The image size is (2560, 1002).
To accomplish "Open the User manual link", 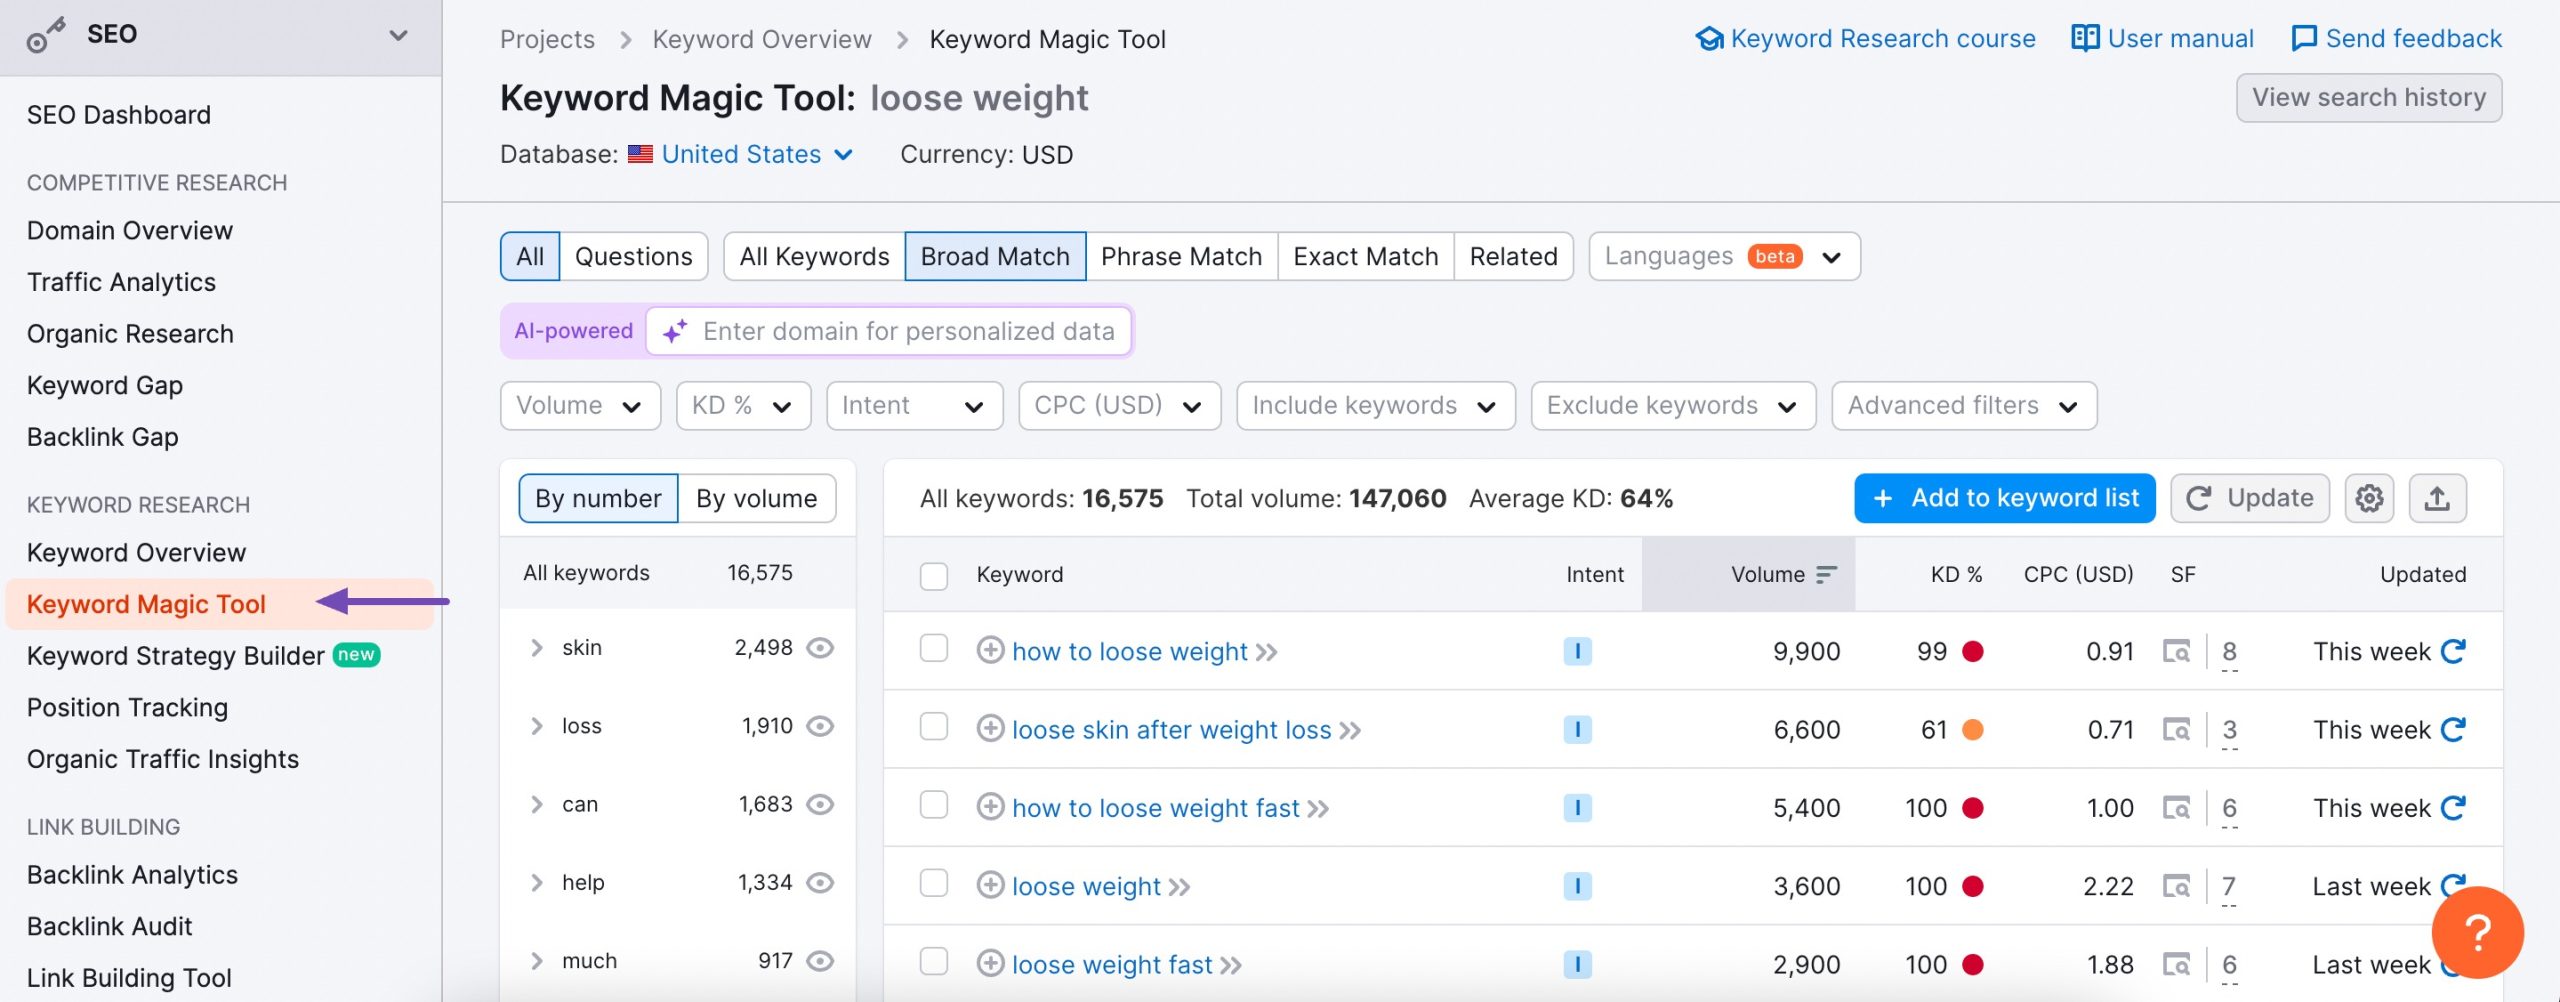I will click(2162, 38).
